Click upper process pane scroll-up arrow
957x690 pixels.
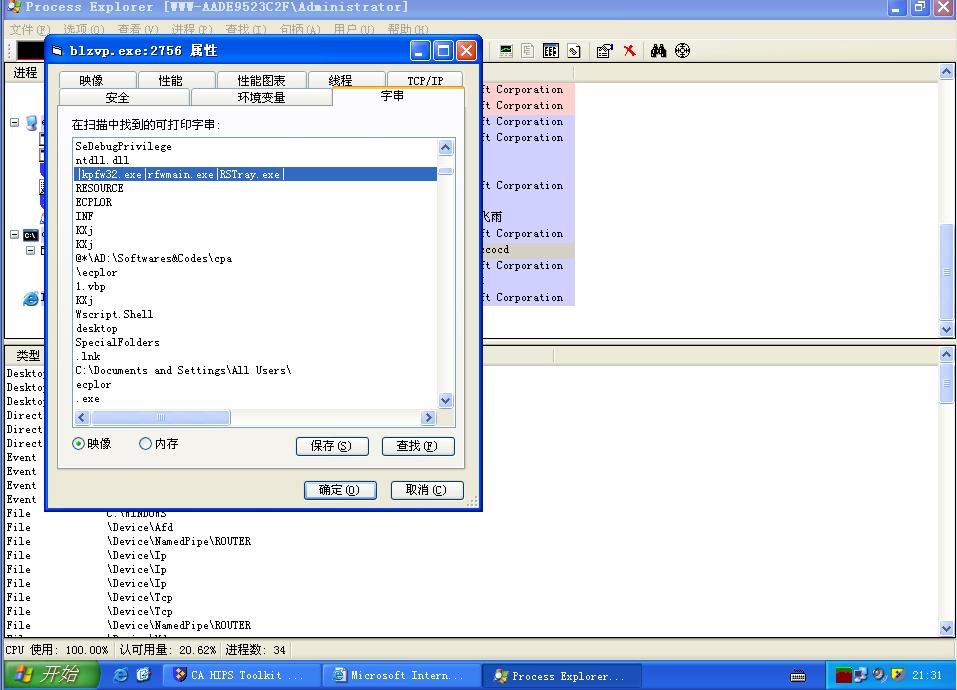(x=946, y=72)
